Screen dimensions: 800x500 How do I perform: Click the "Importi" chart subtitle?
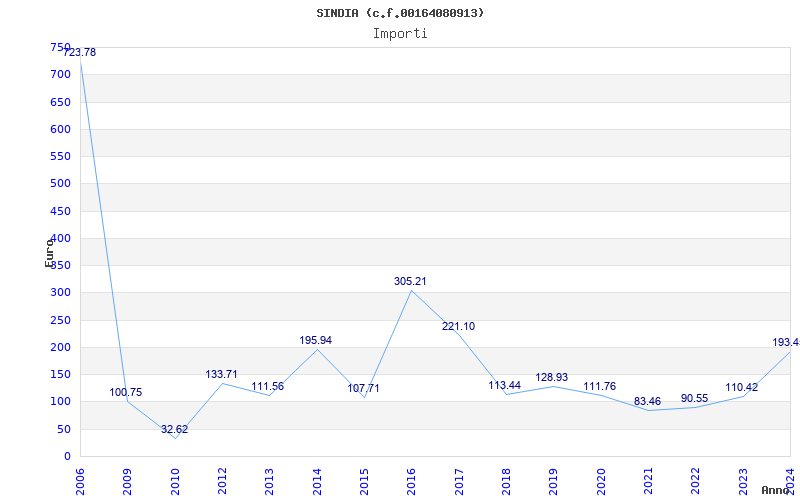[400, 33]
